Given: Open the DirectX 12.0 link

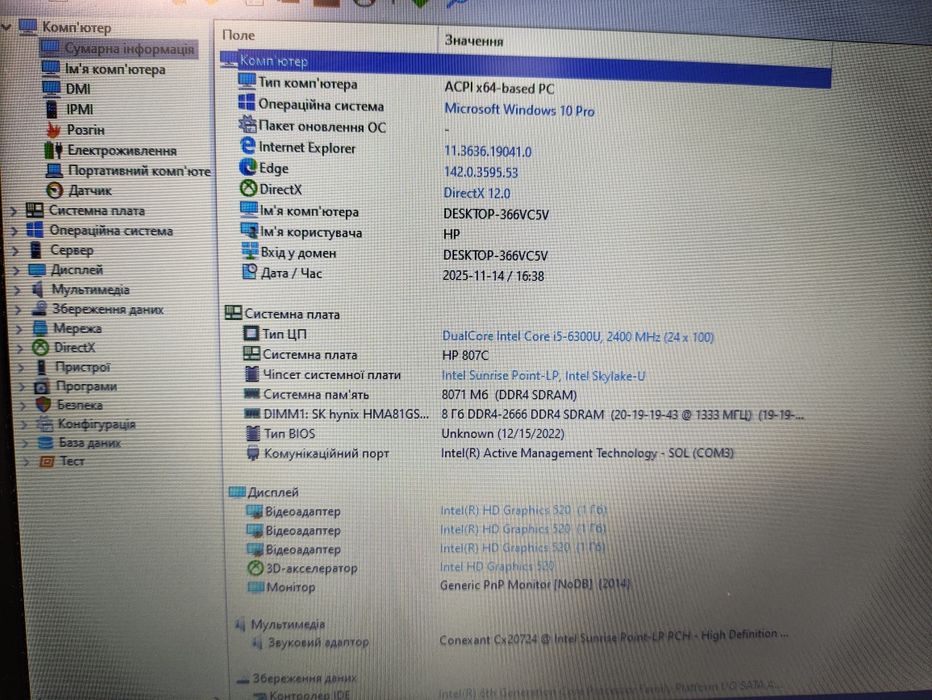Looking at the screenshot, I should click(477, 193).
